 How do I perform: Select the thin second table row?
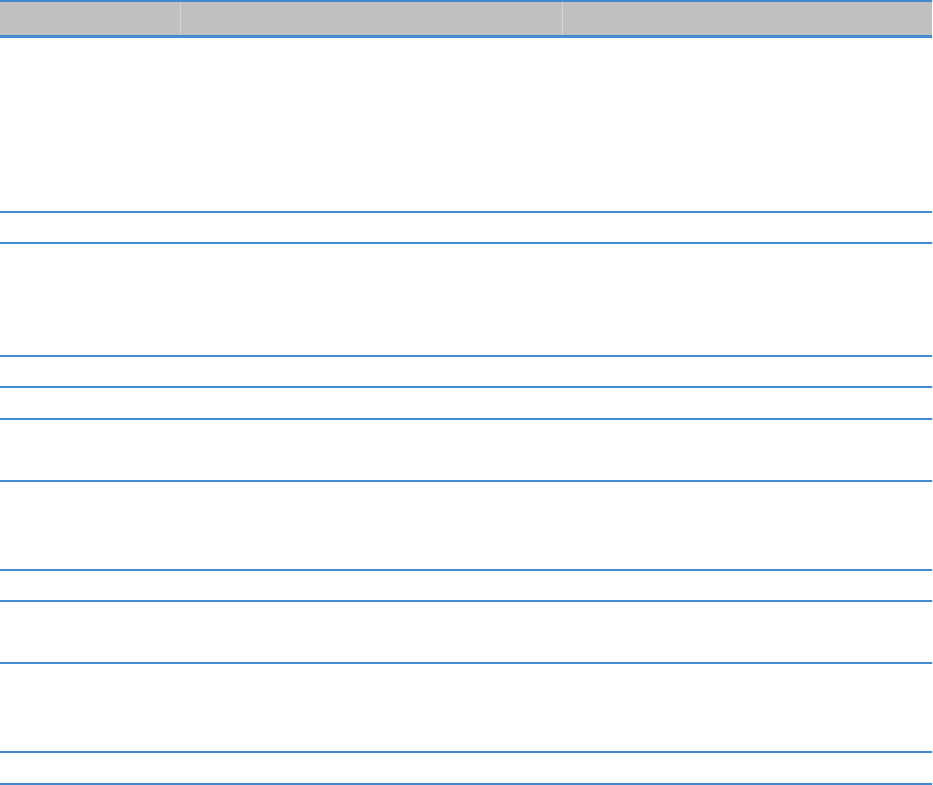466,227
